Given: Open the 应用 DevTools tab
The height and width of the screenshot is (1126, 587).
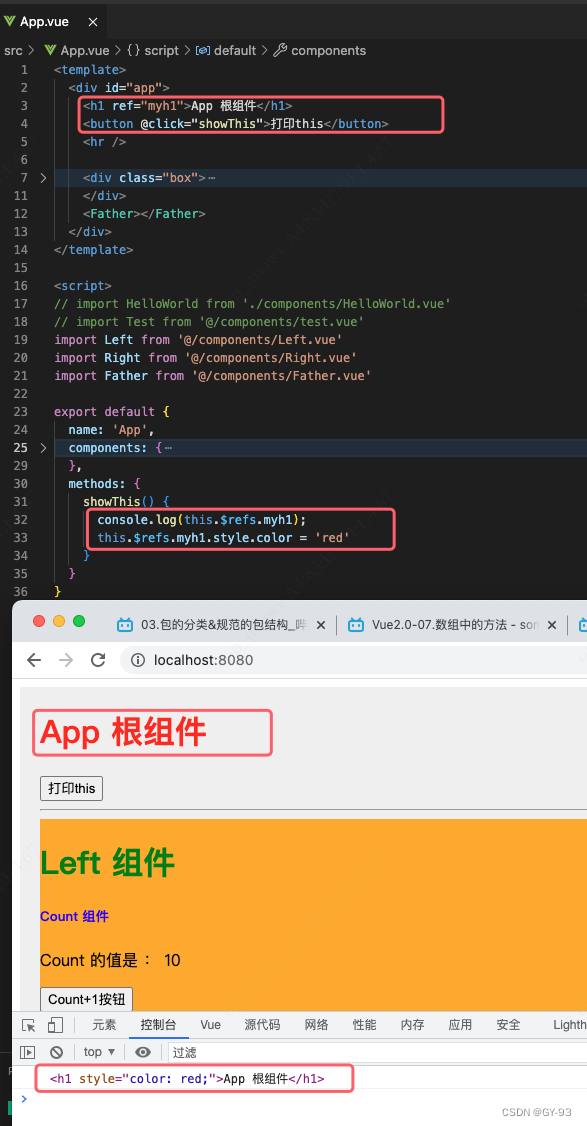Looking at the screenshot, I should pos(460,1025).
